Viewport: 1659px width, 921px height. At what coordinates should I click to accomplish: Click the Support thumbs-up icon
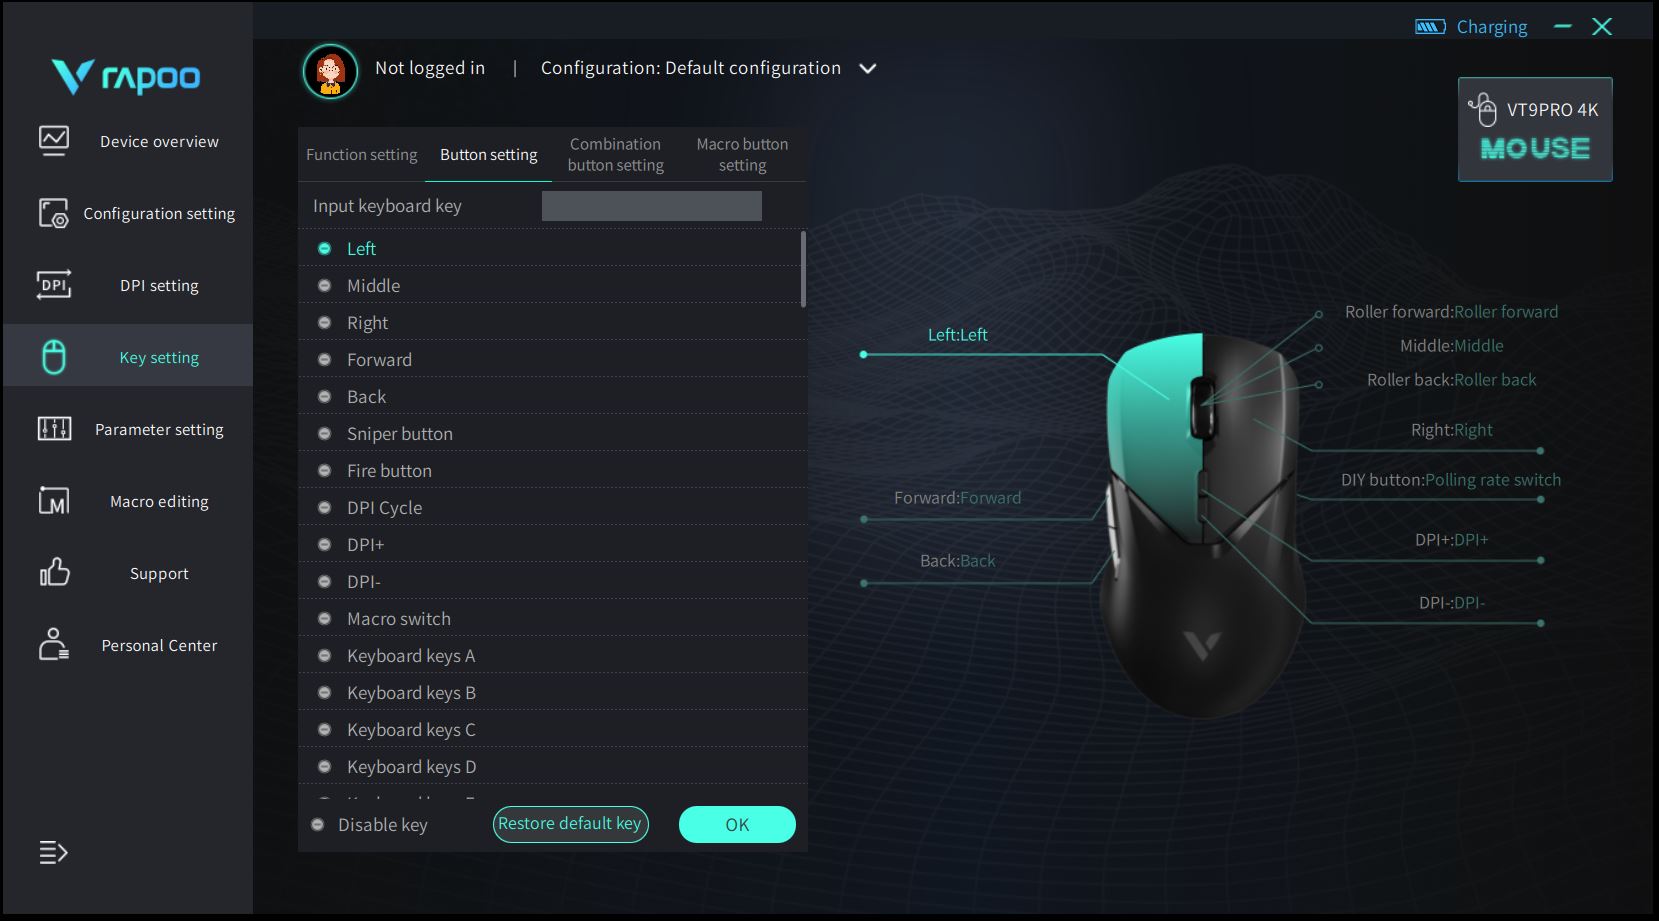tap(54, 573)
